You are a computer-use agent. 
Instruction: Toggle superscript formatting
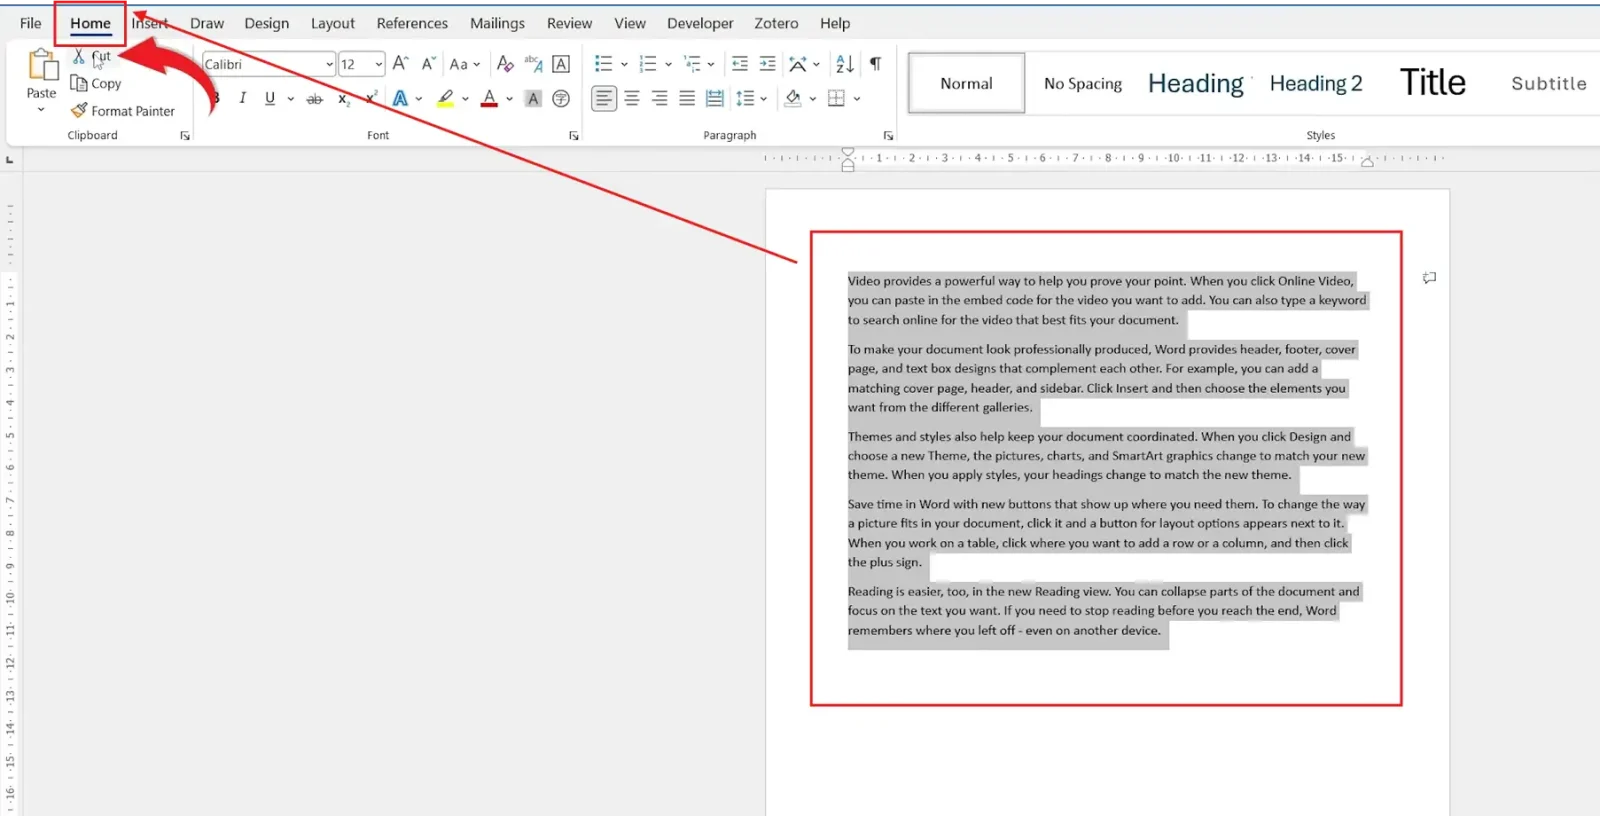[x=371, y=98]
